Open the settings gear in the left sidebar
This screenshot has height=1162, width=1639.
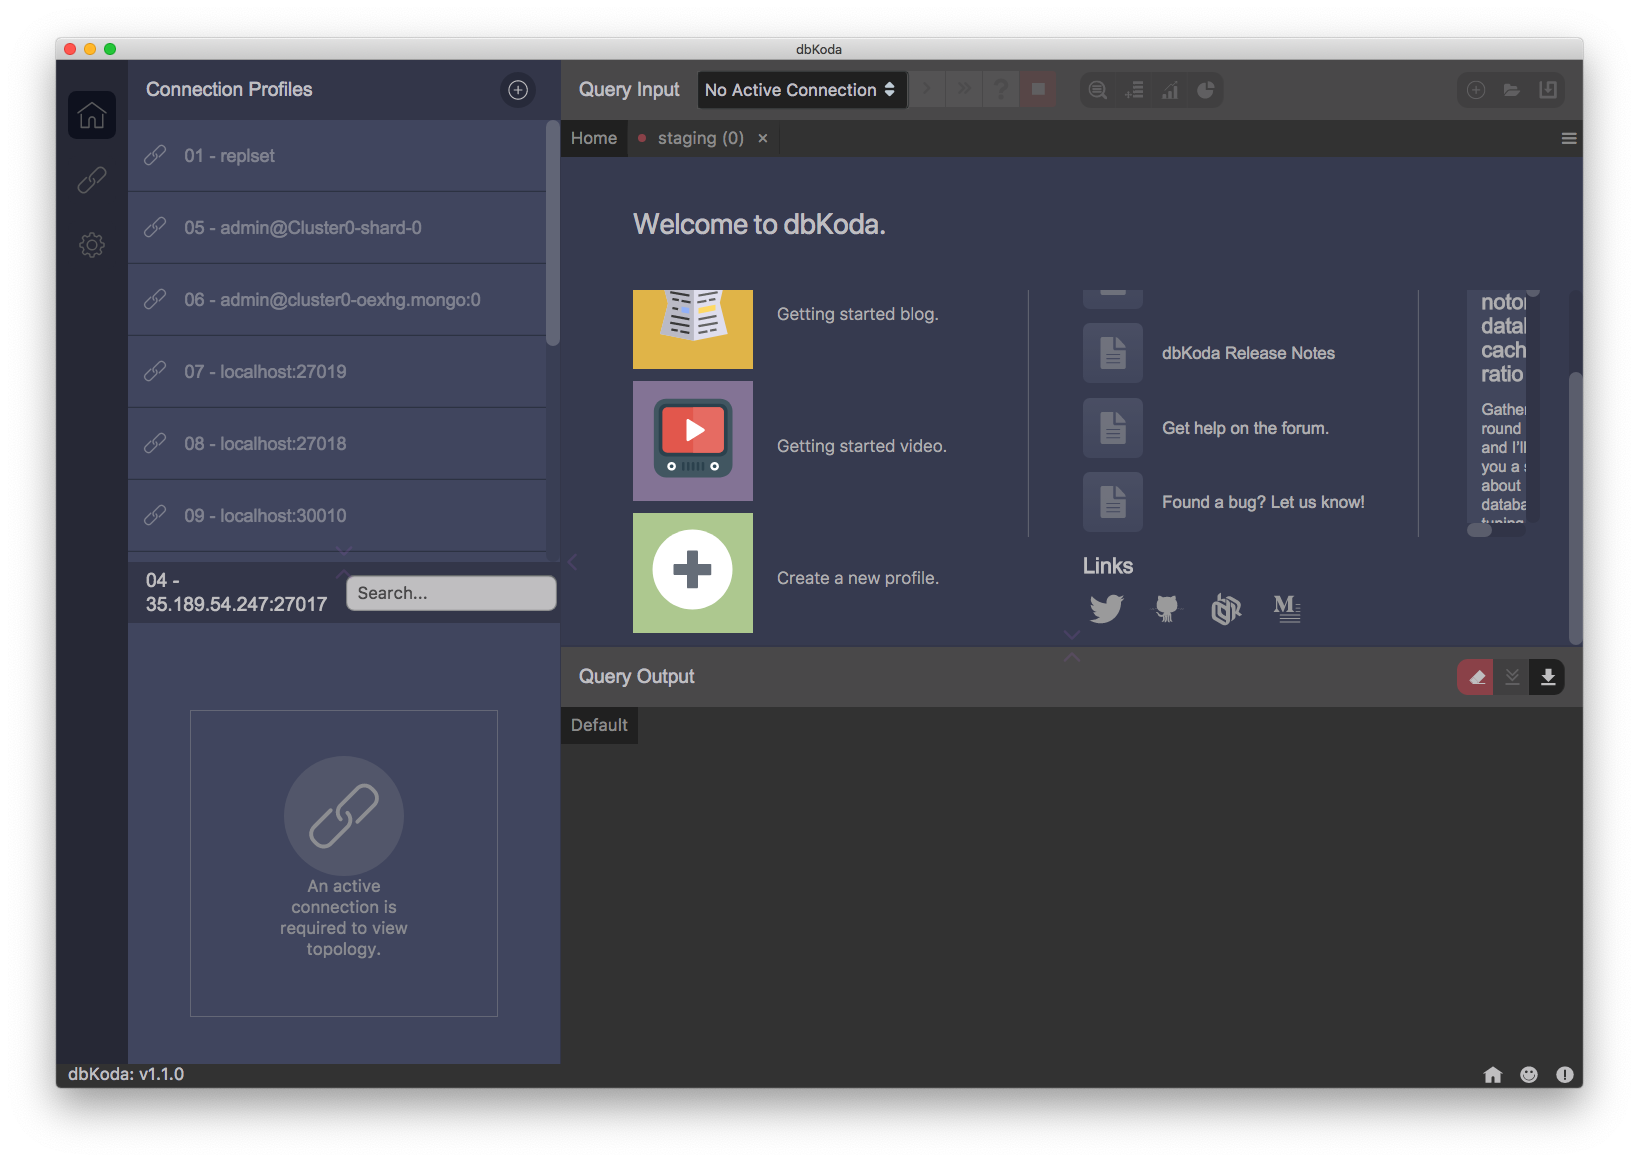[92, 245]
